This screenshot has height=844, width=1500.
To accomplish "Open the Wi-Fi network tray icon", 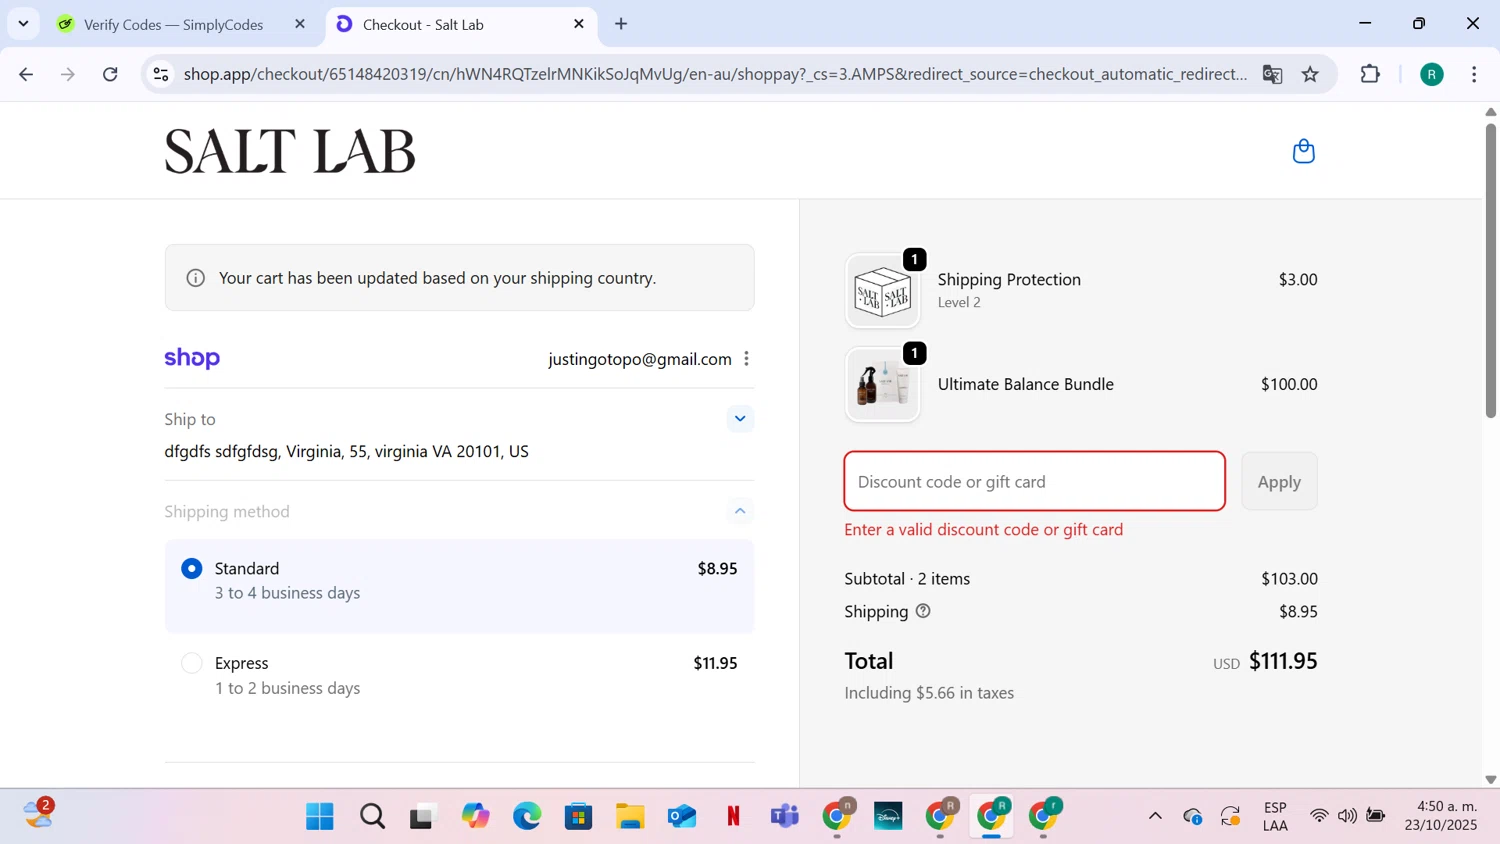I will coord(1319,816).
